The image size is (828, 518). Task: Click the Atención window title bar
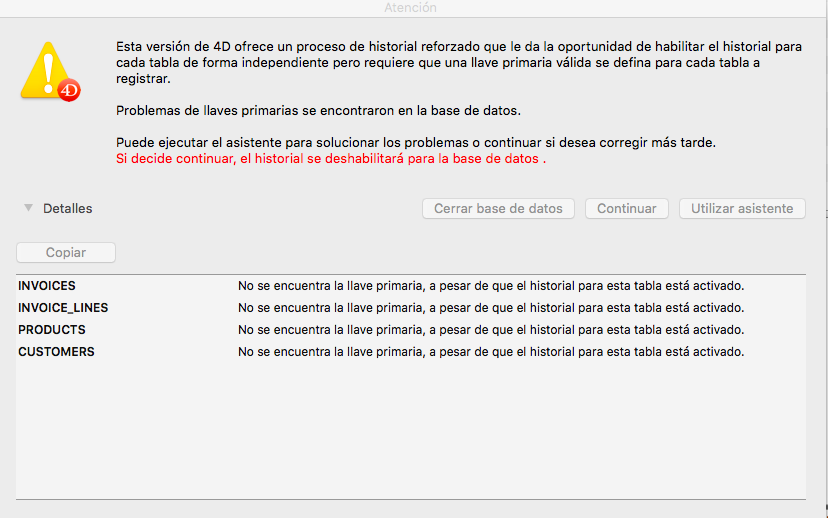tap(410, 8)
